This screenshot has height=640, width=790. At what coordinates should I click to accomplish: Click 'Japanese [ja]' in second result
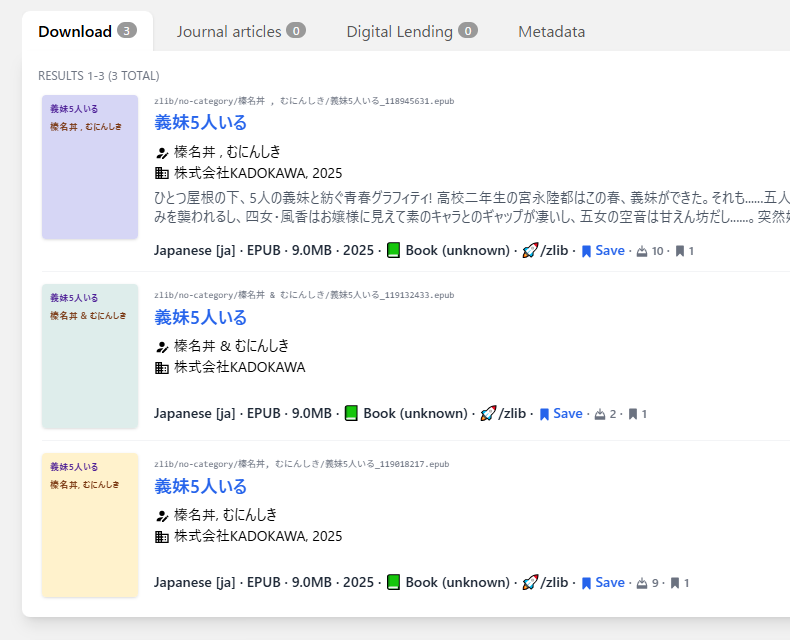(x=194, y=413)
